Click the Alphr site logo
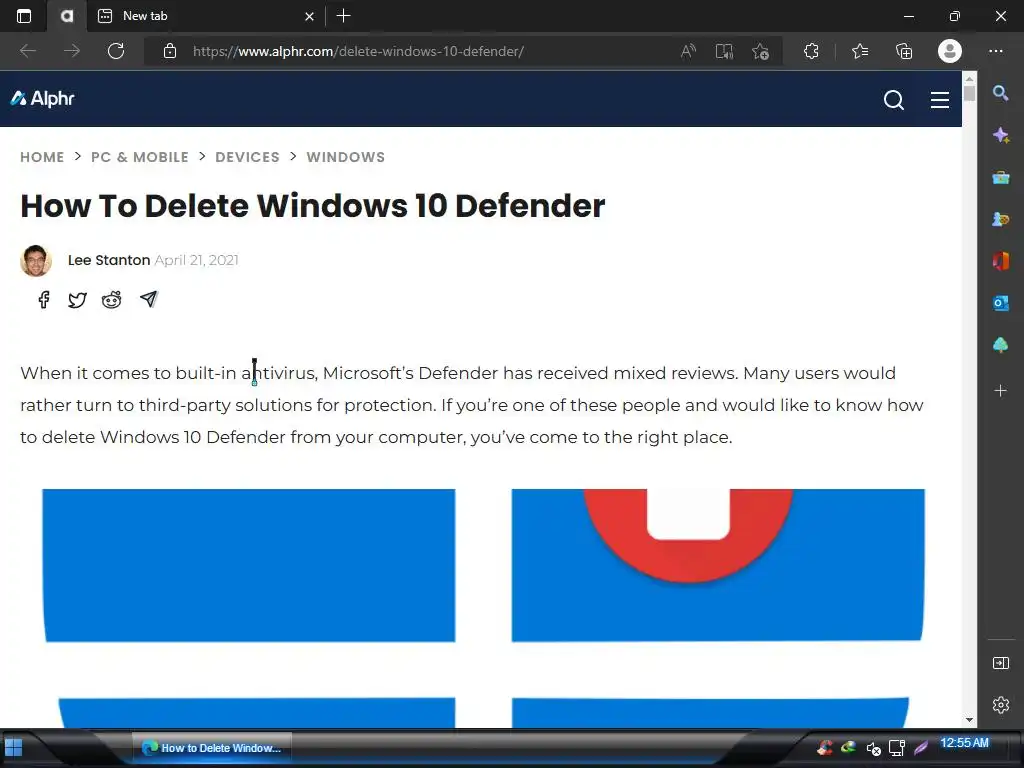 (x=42, y=99)
